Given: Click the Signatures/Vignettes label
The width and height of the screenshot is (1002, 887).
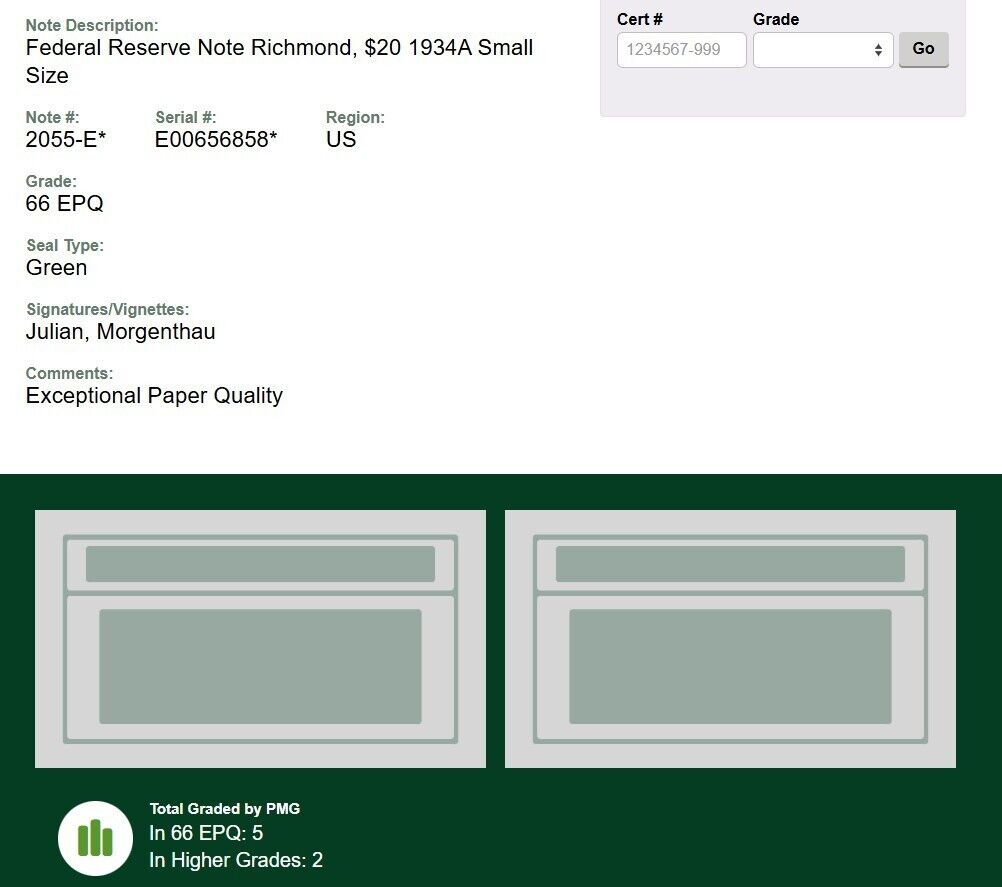Looking at the screenshot, I should [107, 309].
